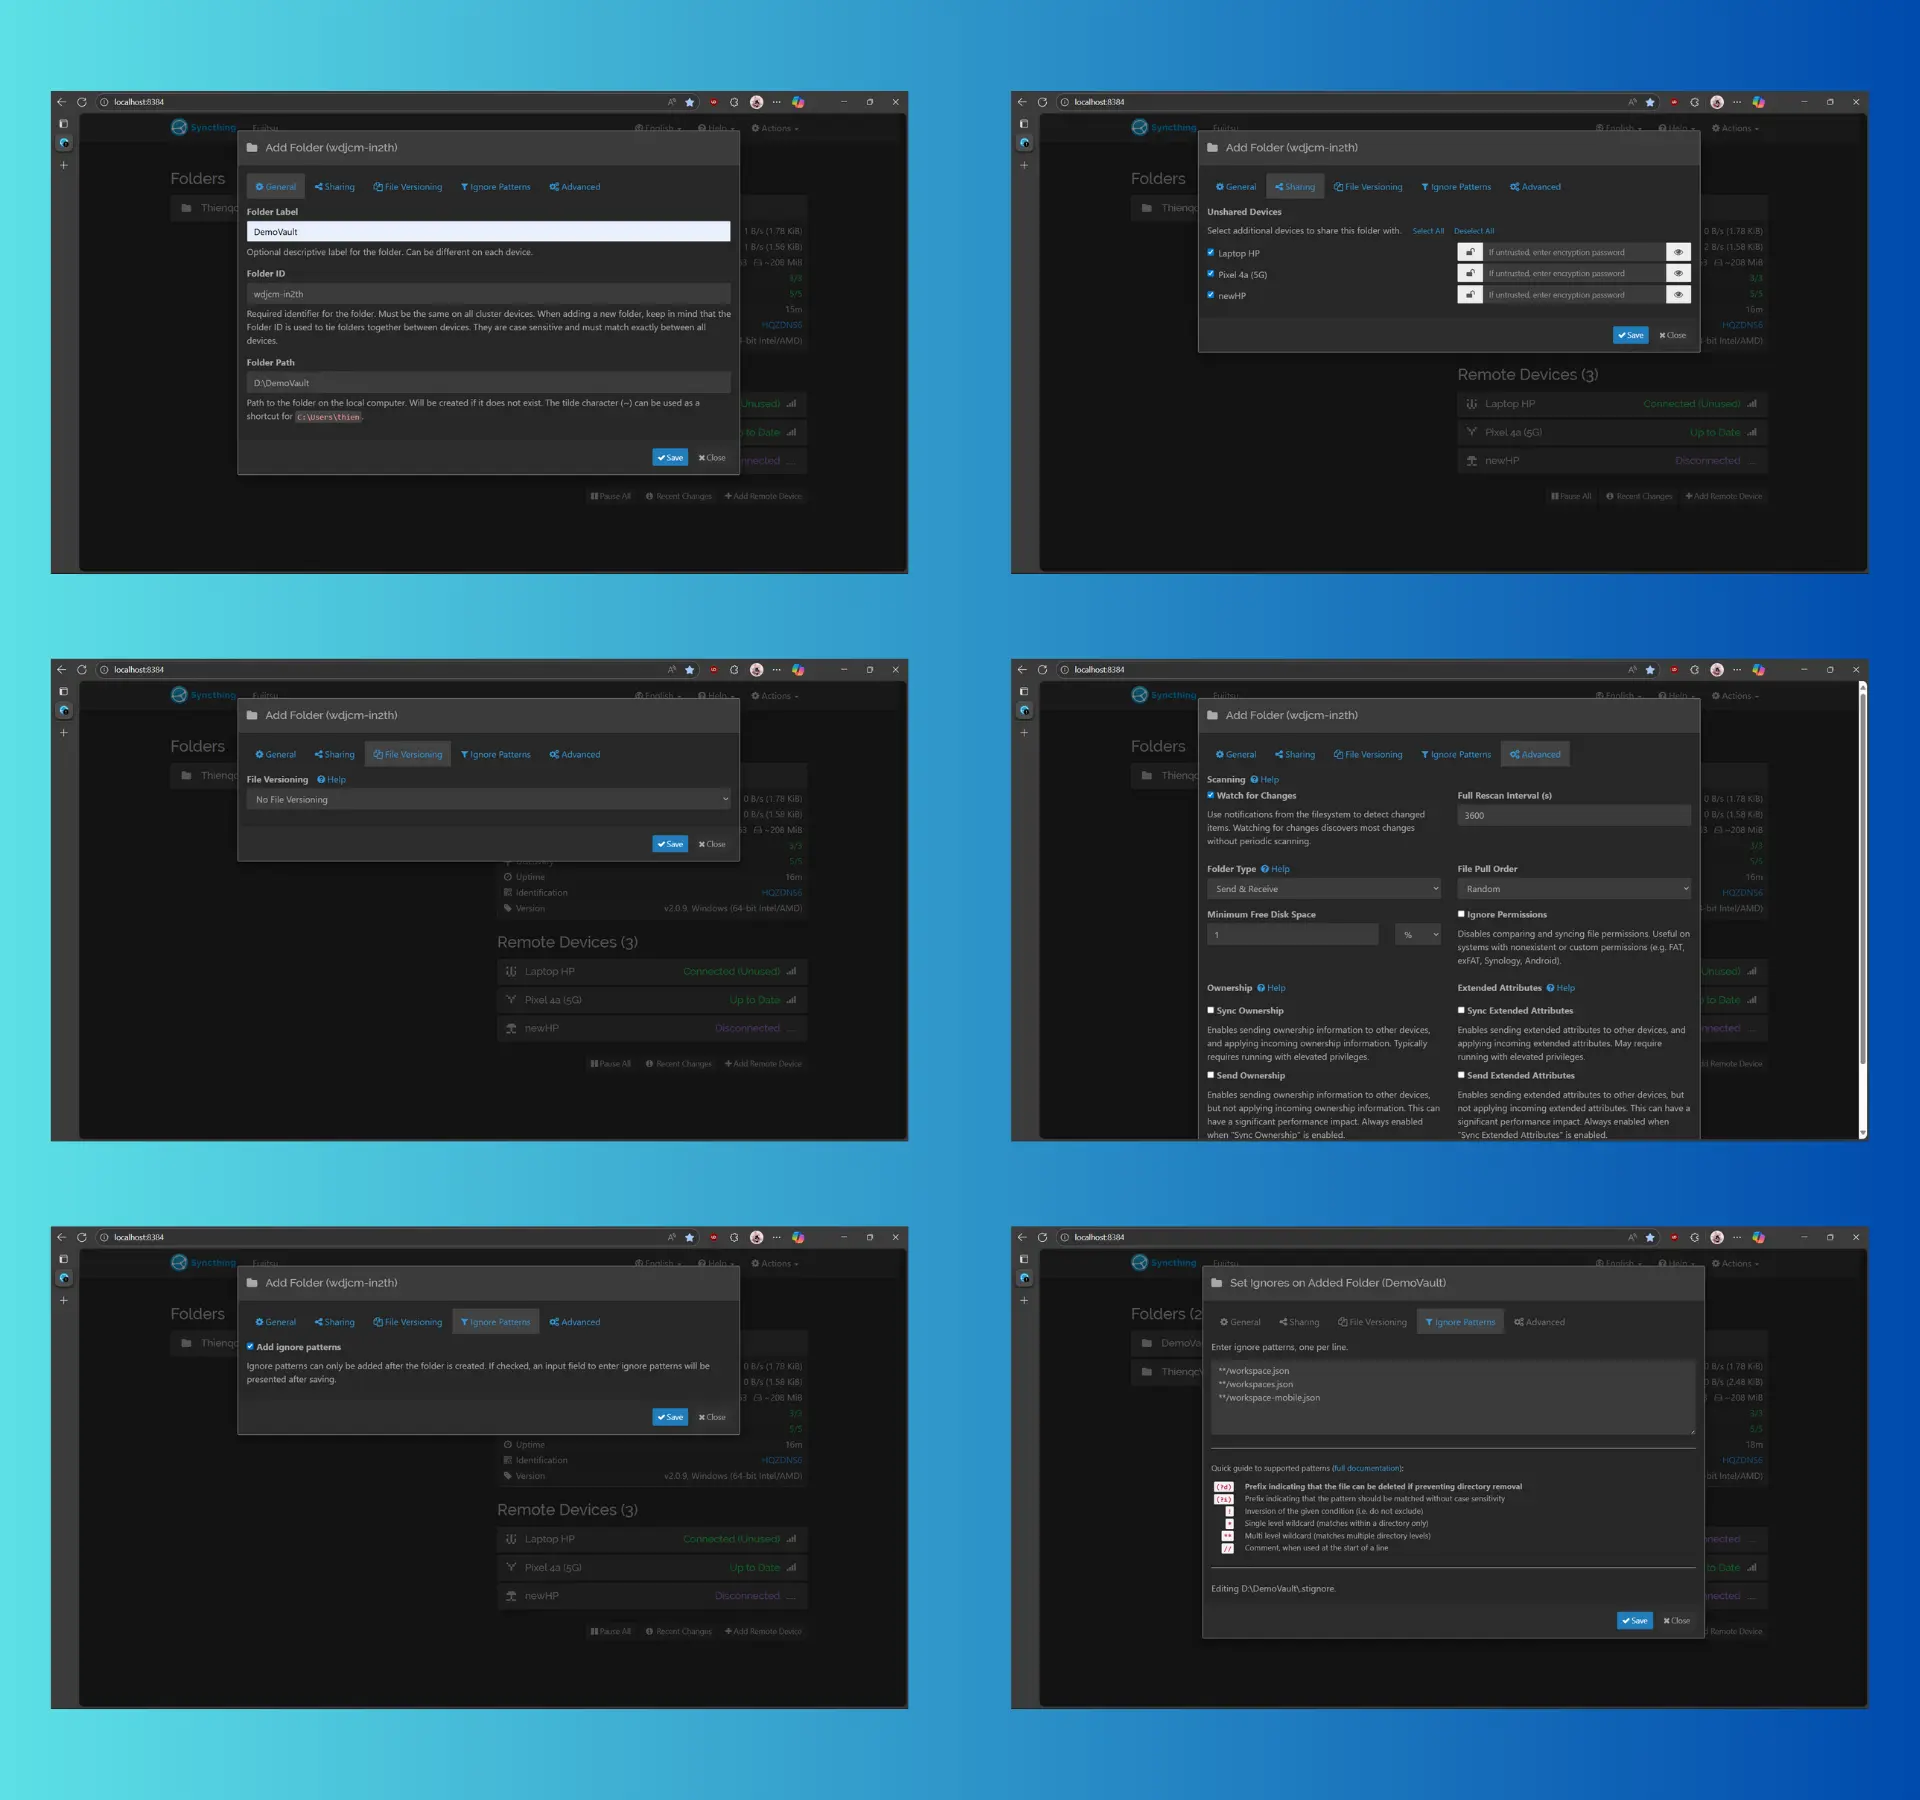
Task: Expand Folder Type dropdown showing Send & Receive
Action: point(1324,889)
